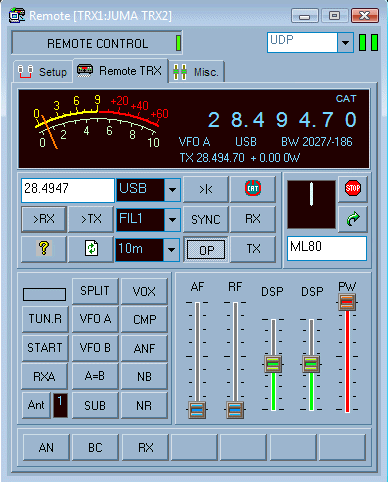Open the UDP connection dropdown
388x482 pixels.
(345, 43)
